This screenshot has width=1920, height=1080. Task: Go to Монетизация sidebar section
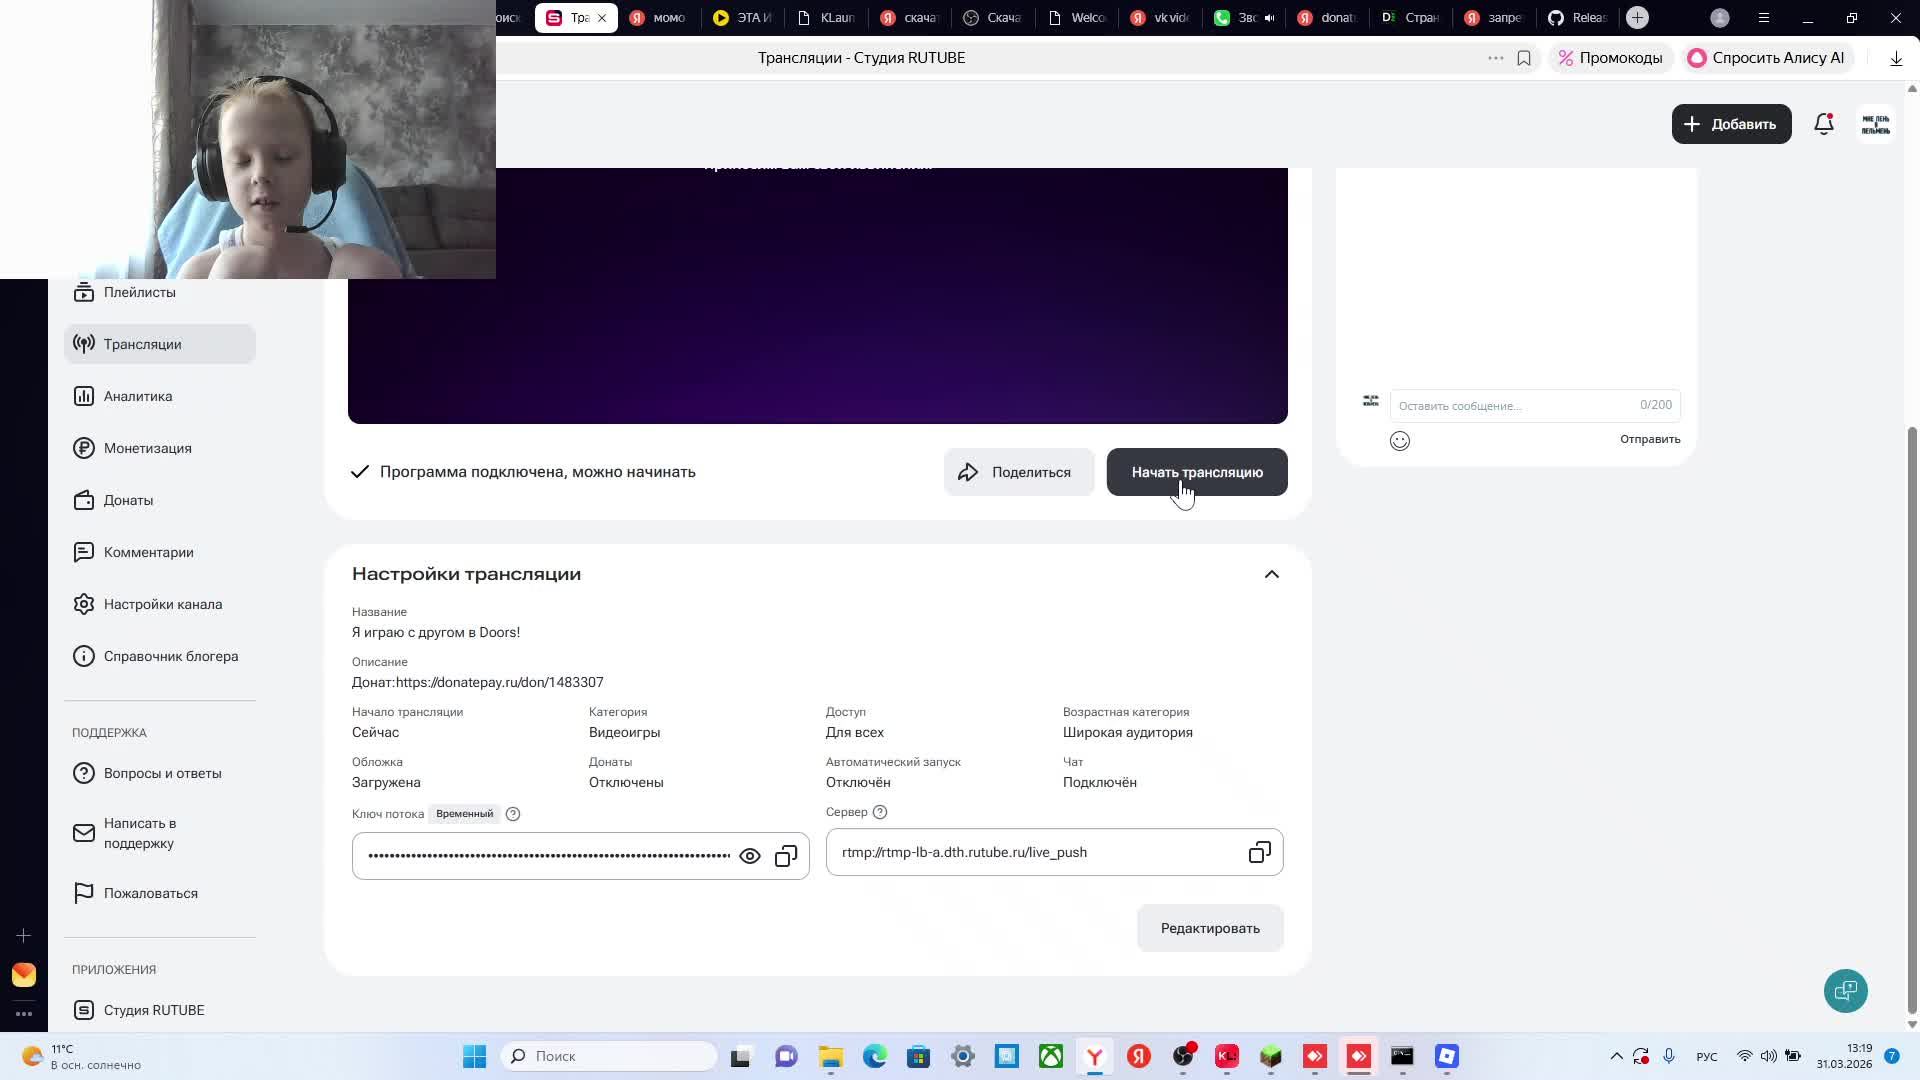[x=147, y=448]
